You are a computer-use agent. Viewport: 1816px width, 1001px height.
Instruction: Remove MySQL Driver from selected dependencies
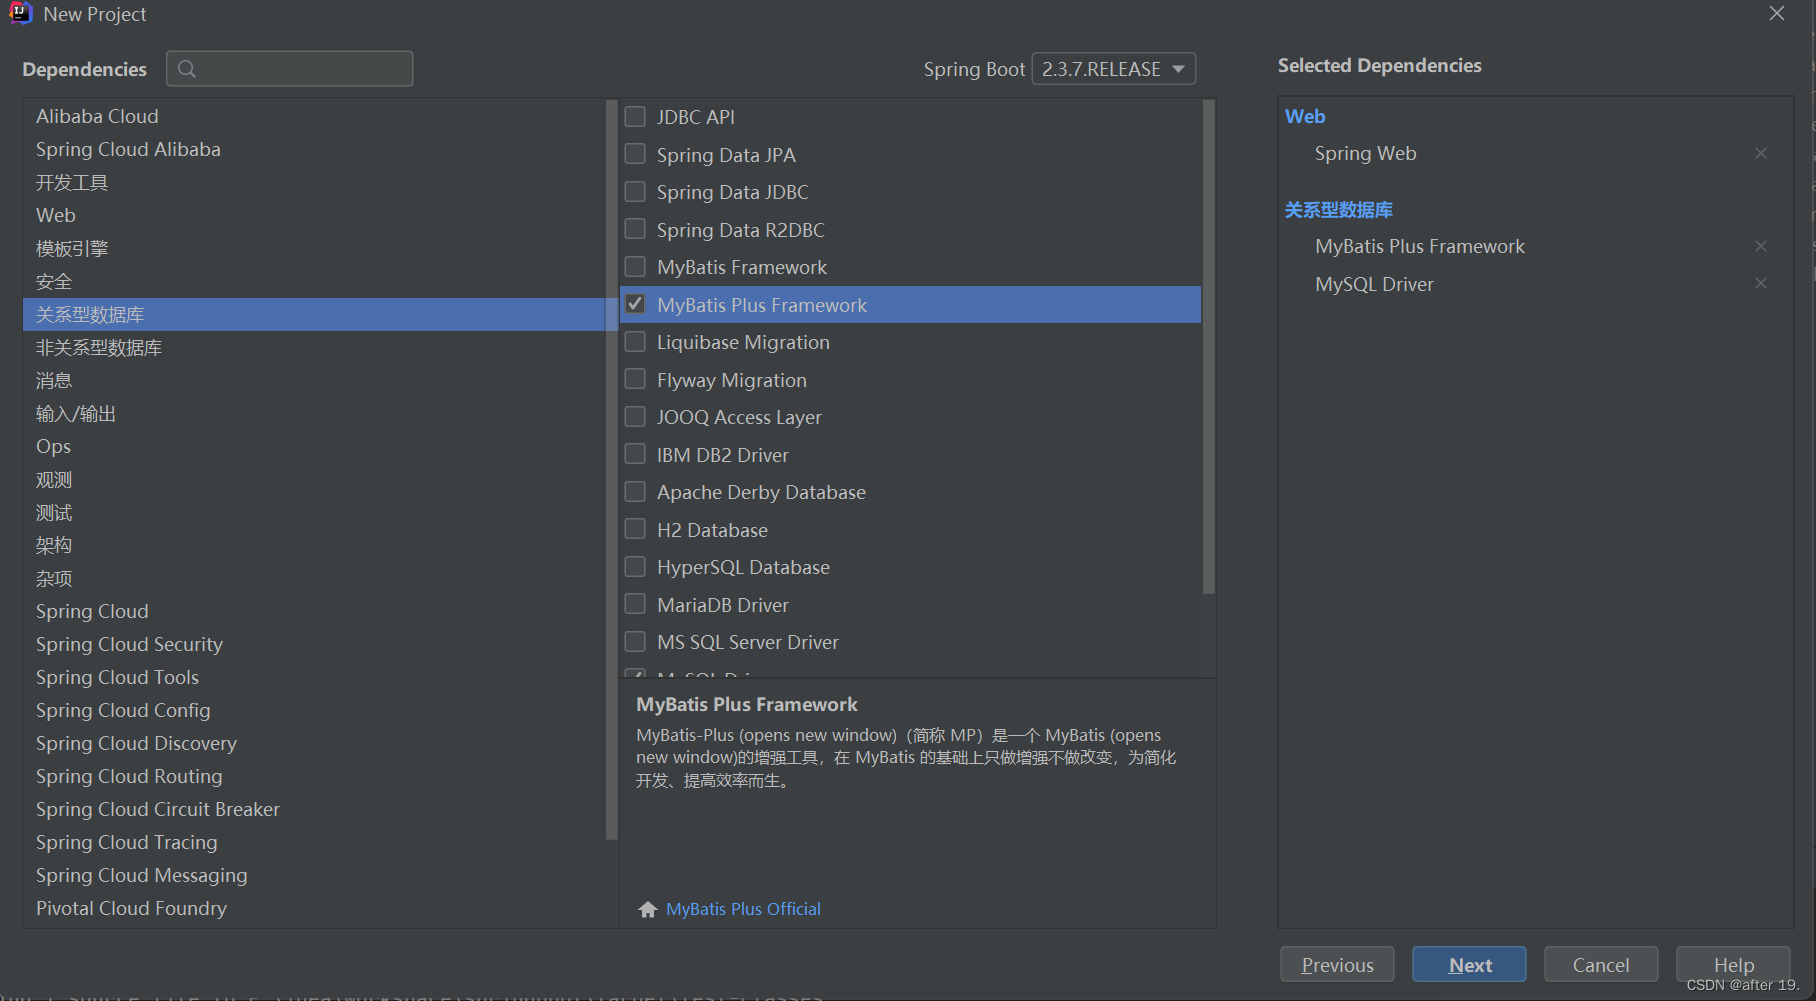pos(1761,284)
